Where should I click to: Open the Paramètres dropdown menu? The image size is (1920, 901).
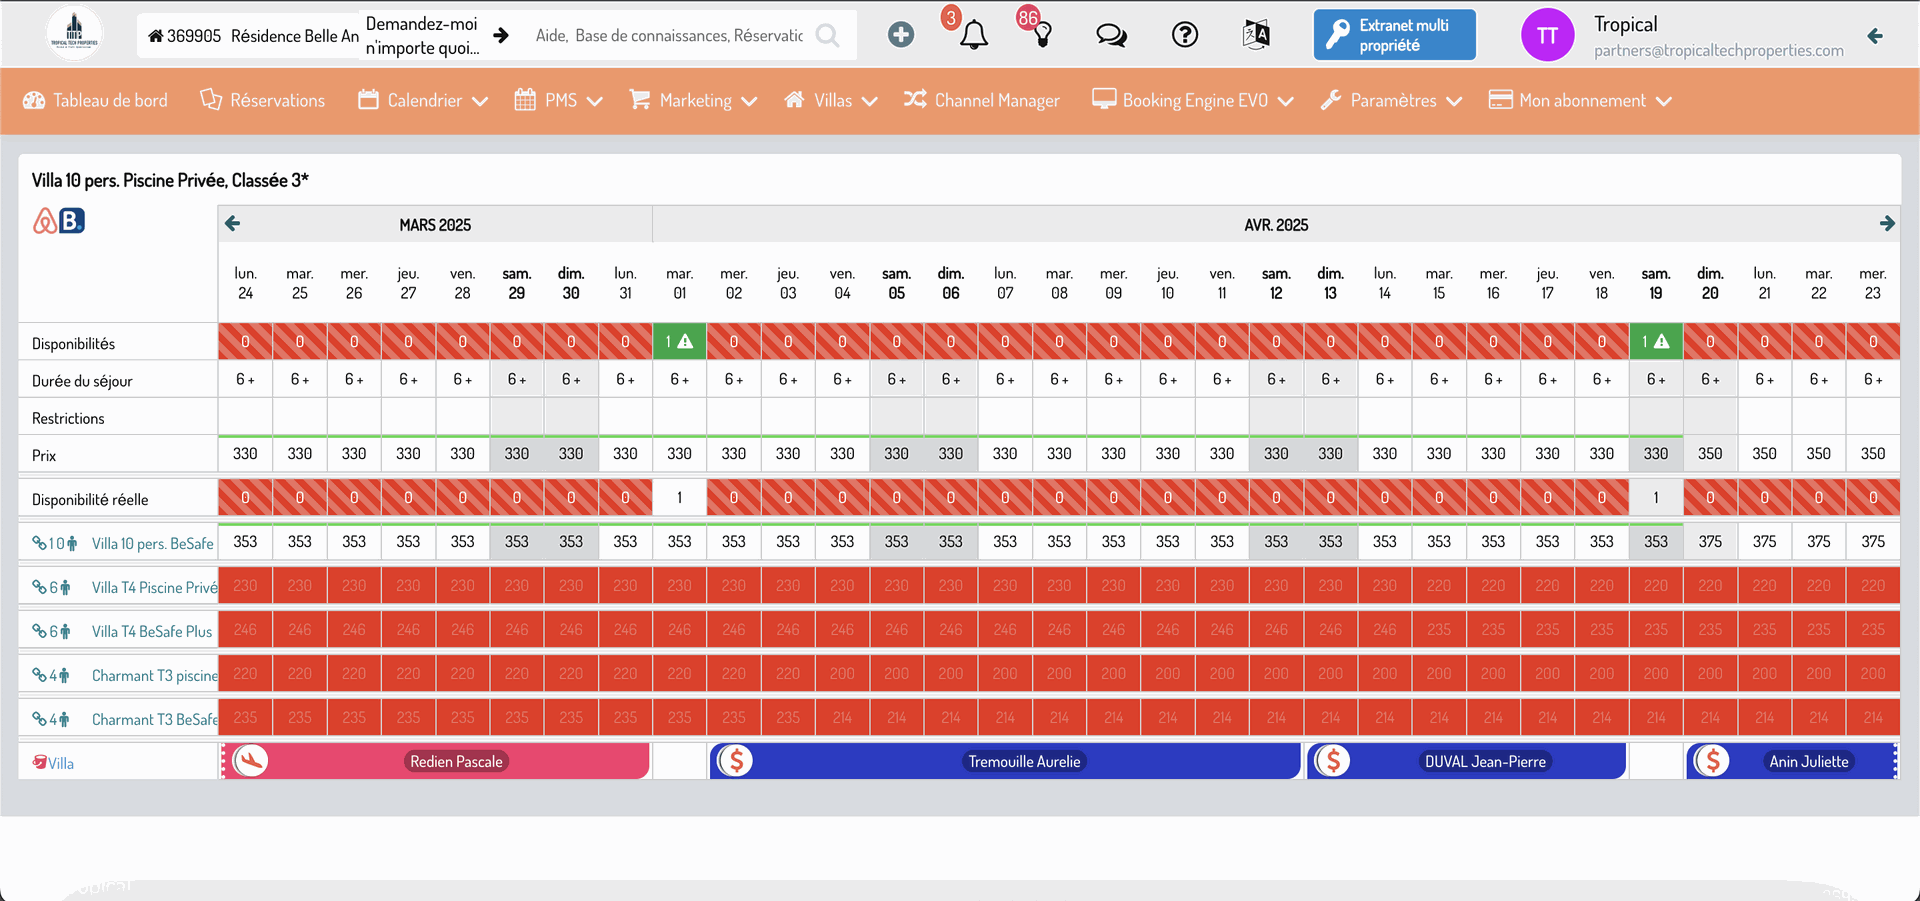click(x=1391, y=101)
